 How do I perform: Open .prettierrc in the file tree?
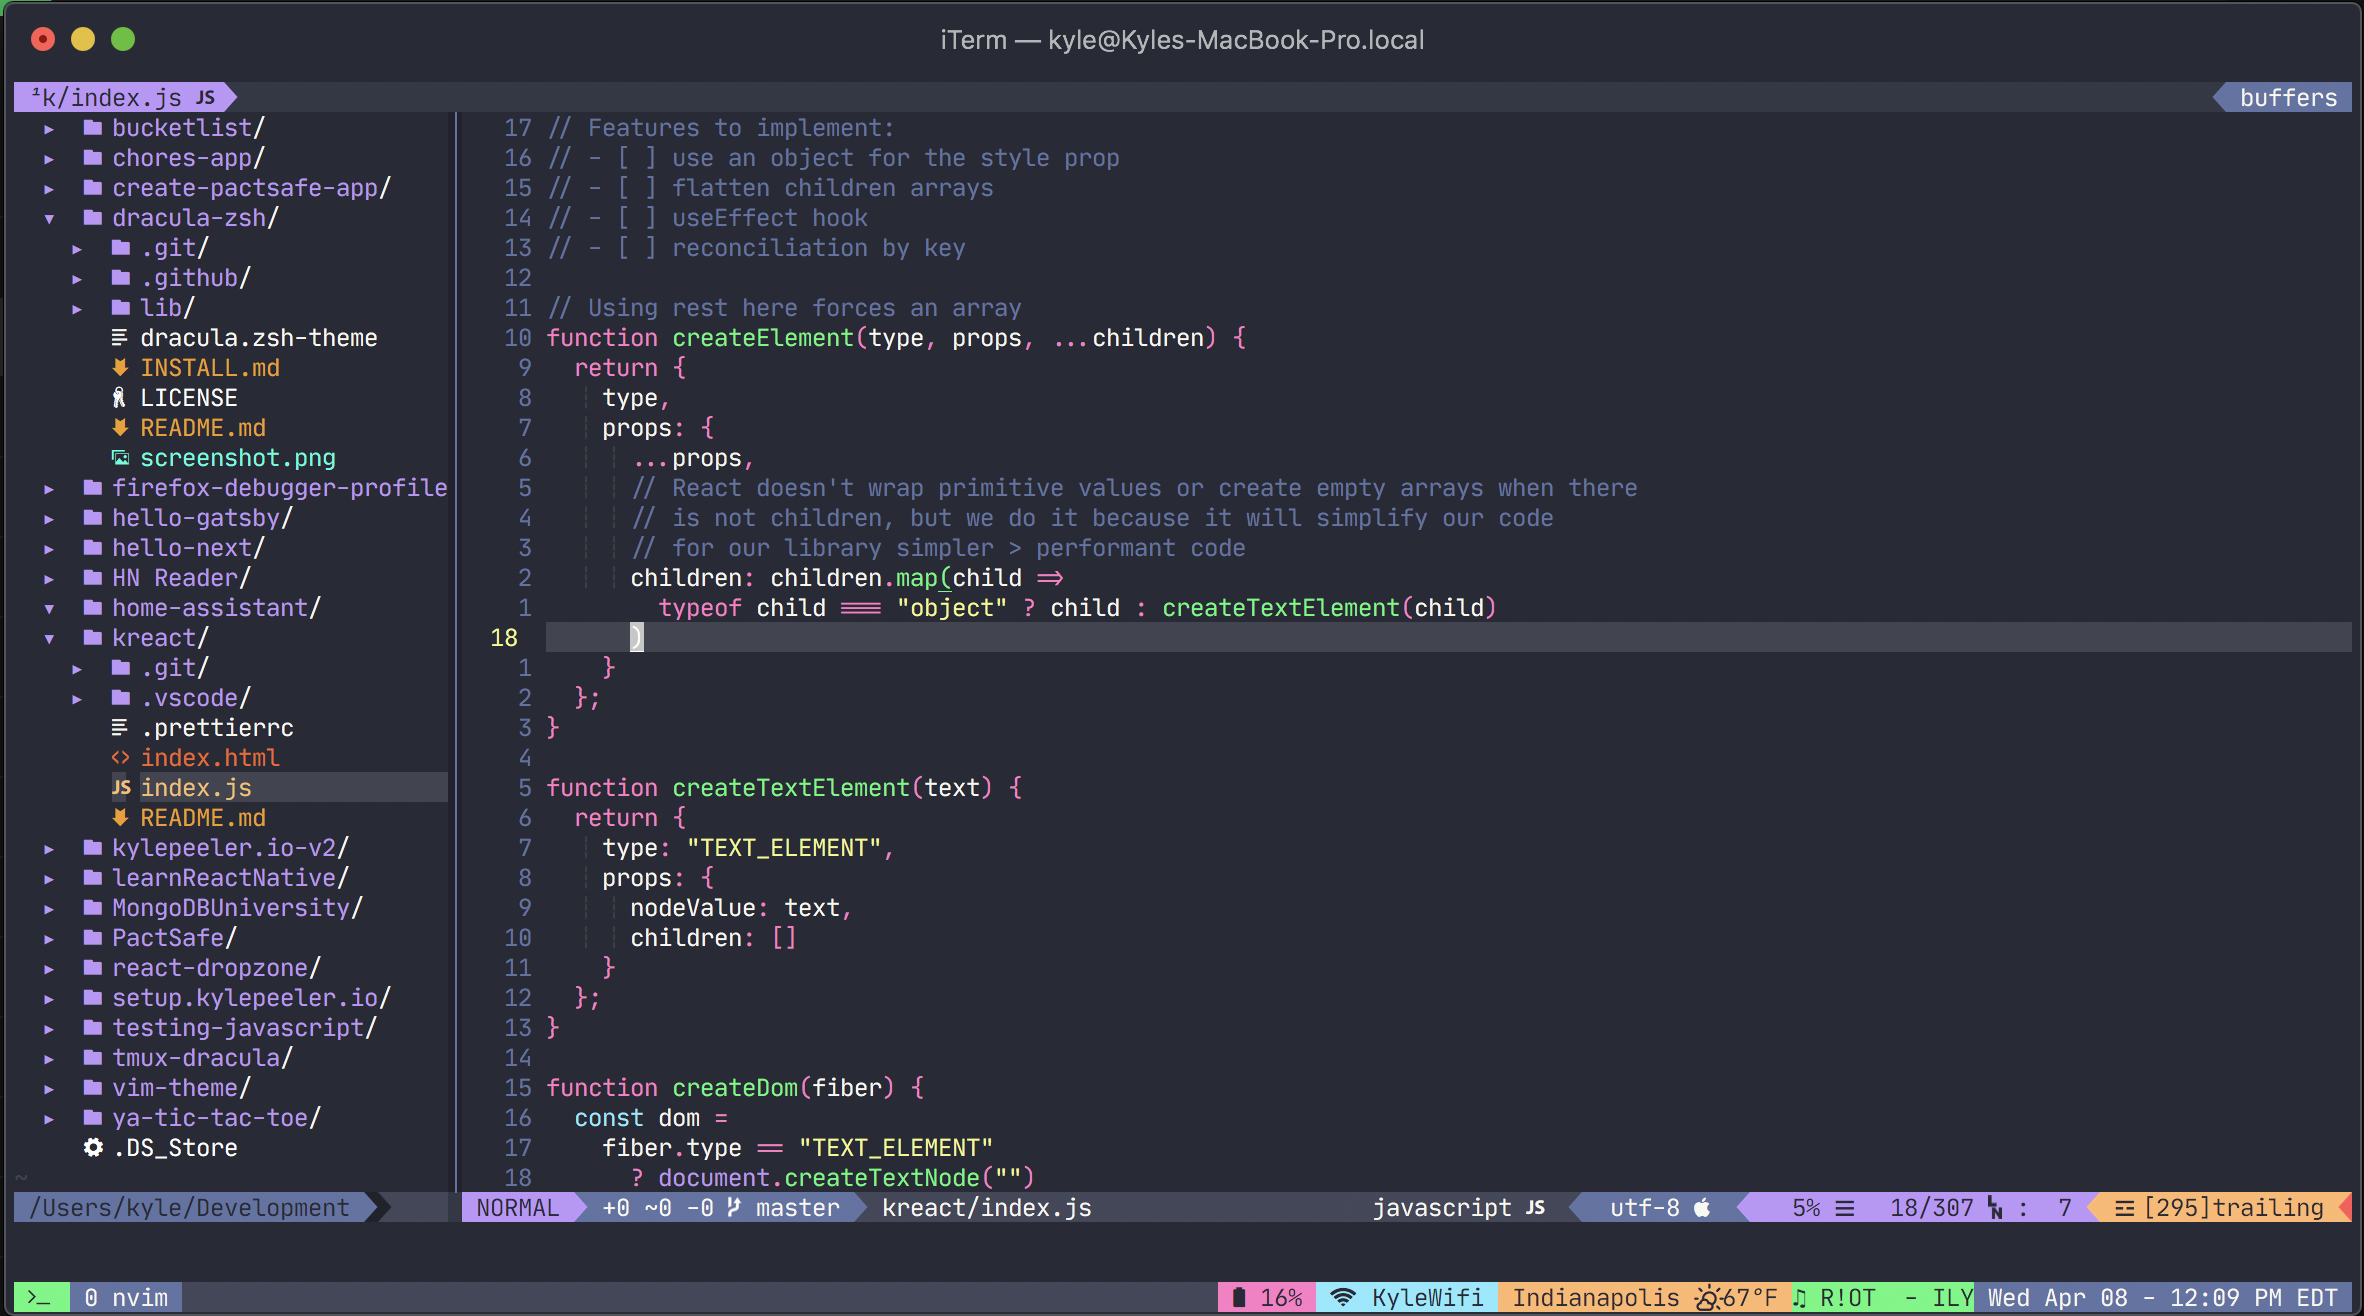pyautogui.click(x=217, y=728)
